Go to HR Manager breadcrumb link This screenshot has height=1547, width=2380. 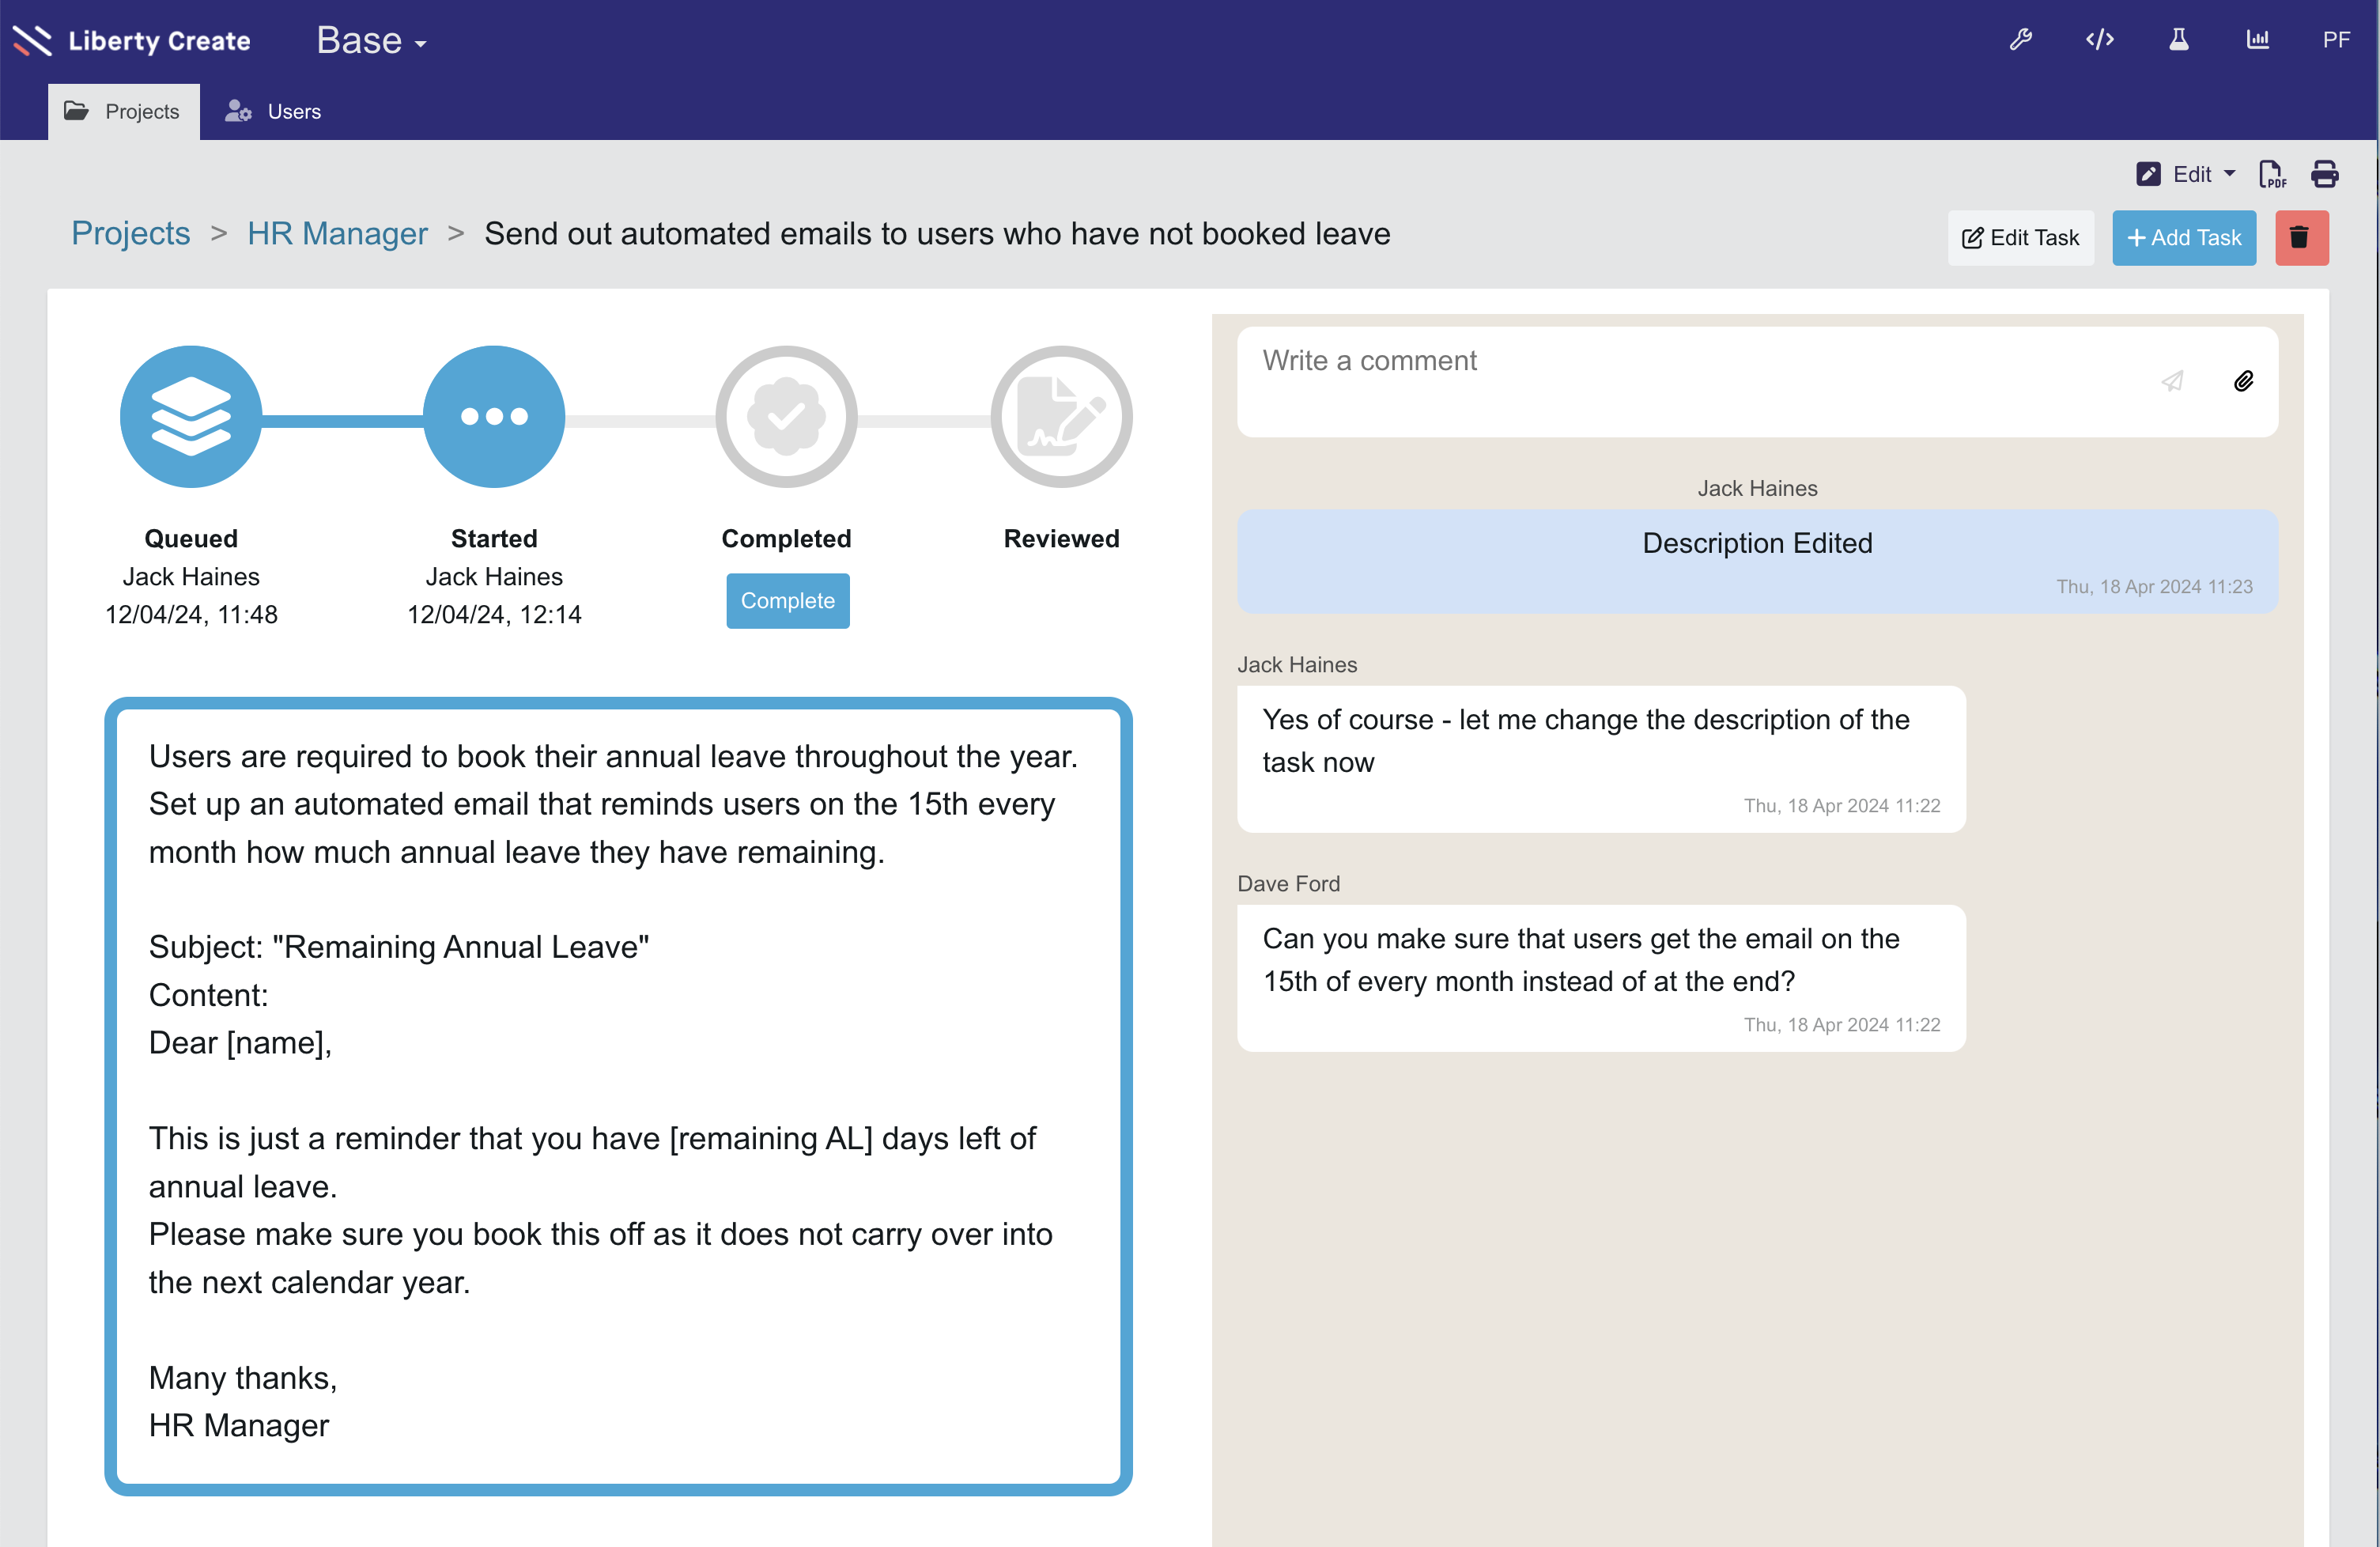(x=337, y=234)
